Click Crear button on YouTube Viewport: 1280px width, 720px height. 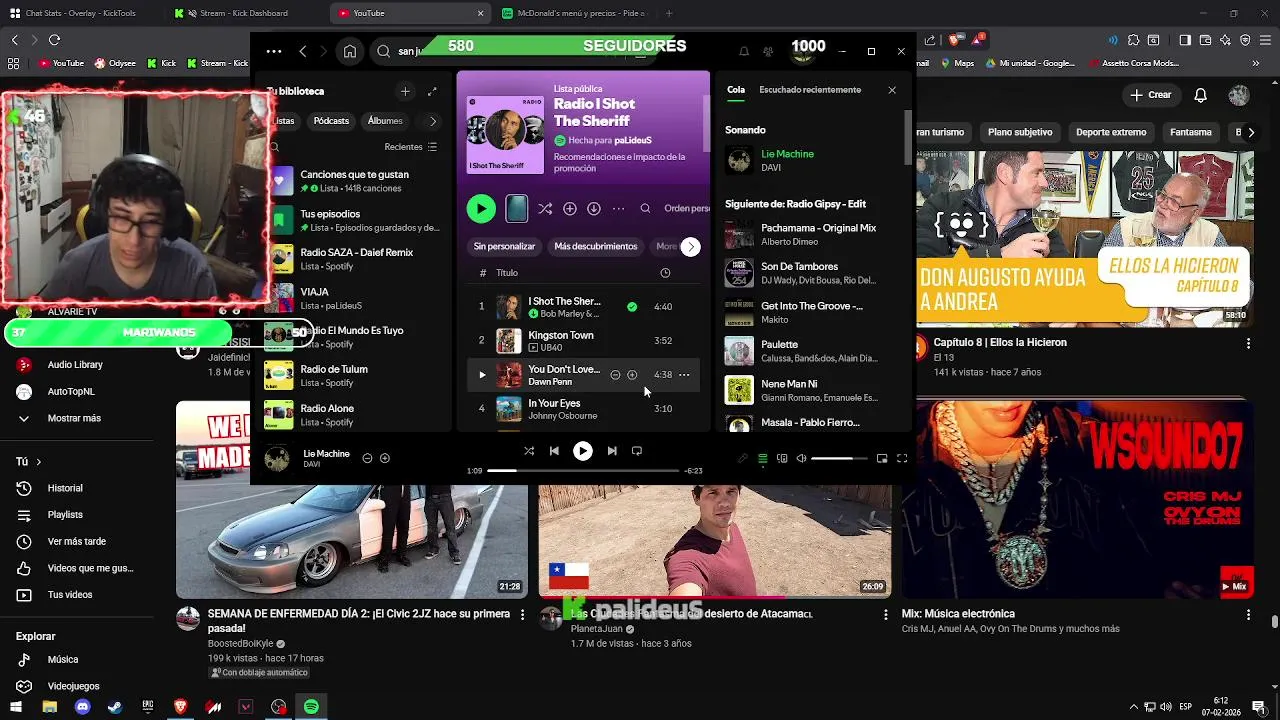coord(1151,95)
